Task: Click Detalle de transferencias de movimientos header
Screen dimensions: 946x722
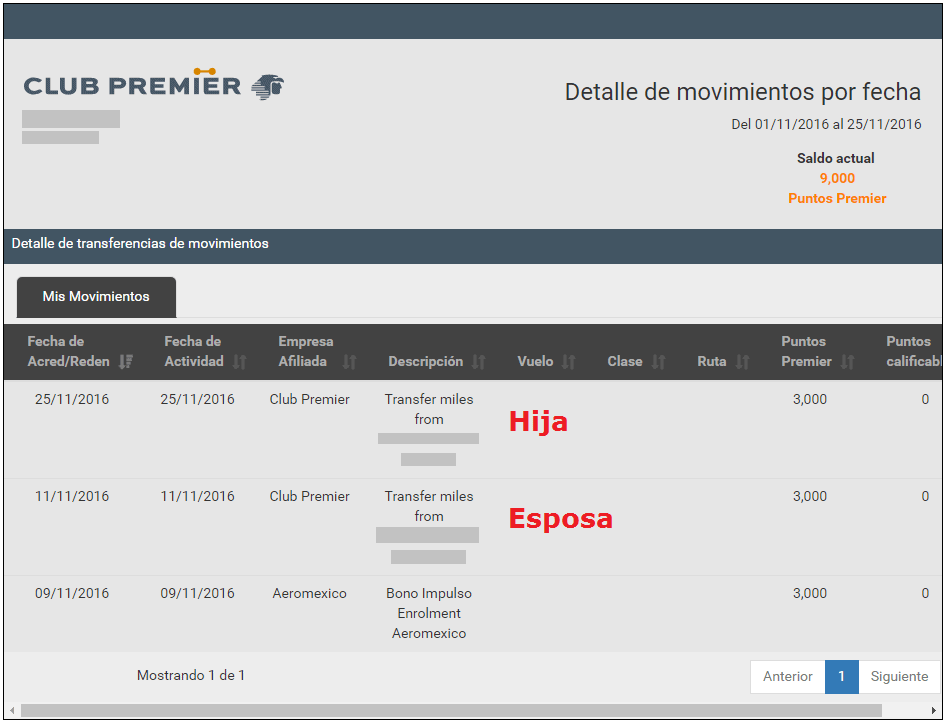Action: click(x=140, y=244)
